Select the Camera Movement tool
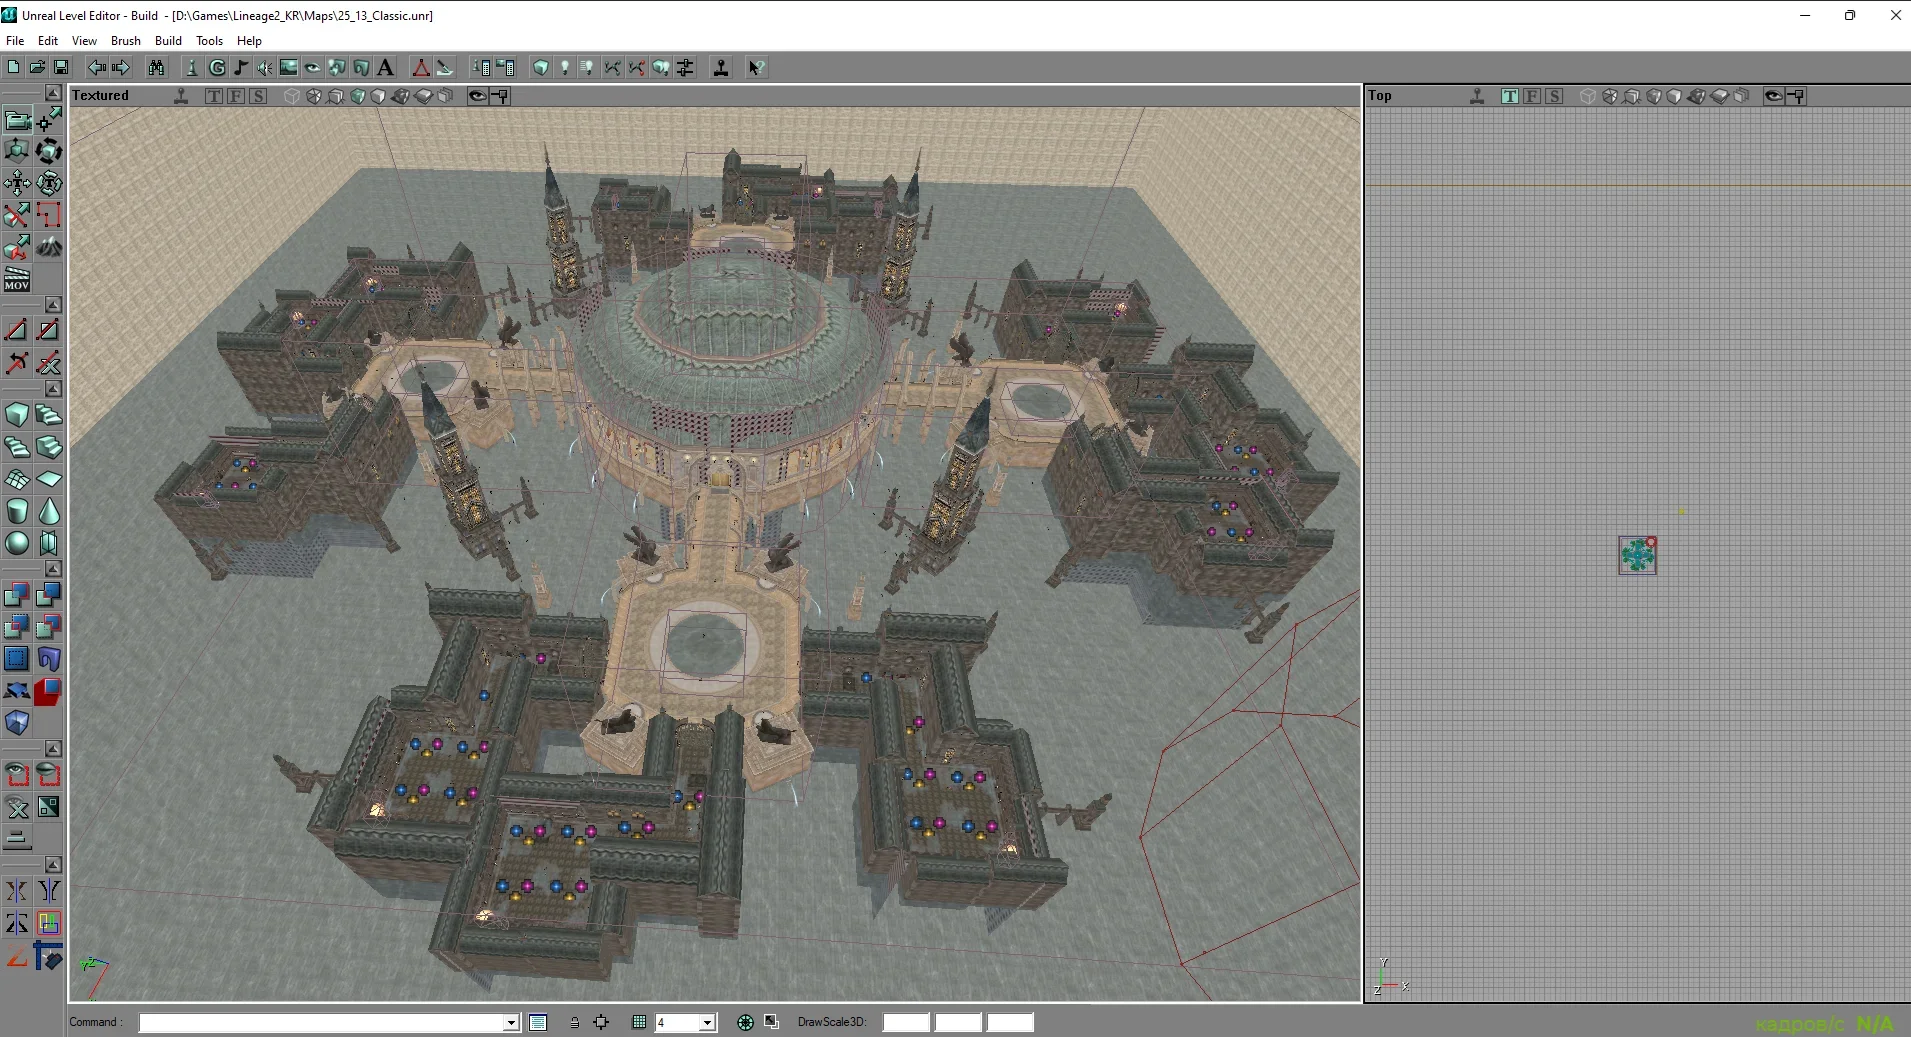 coord(17,120)
